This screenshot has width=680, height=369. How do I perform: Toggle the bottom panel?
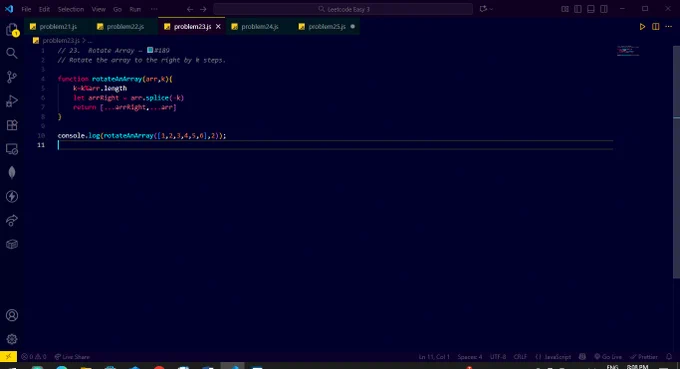pos(591,9)
